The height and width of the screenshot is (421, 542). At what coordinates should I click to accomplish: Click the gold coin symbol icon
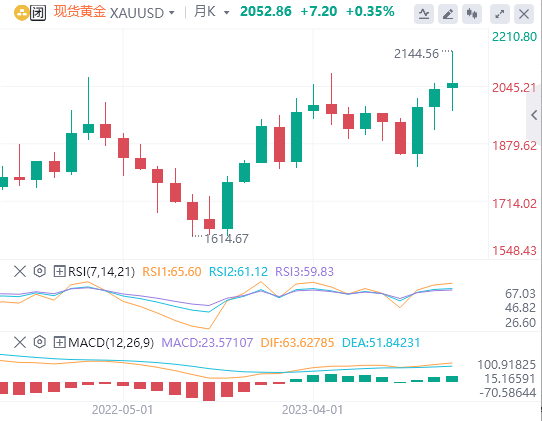(21, 13)
